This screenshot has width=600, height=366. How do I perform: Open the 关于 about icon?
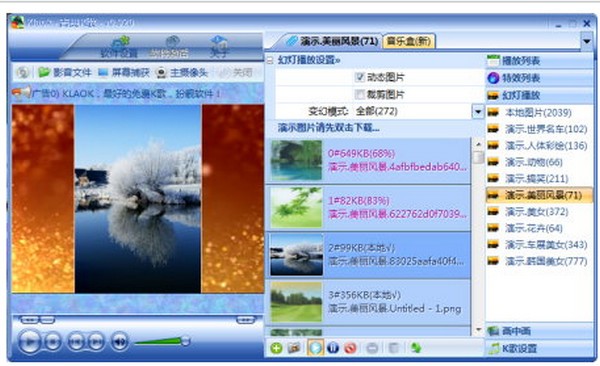pyautogui.click(x=219, y=47)
